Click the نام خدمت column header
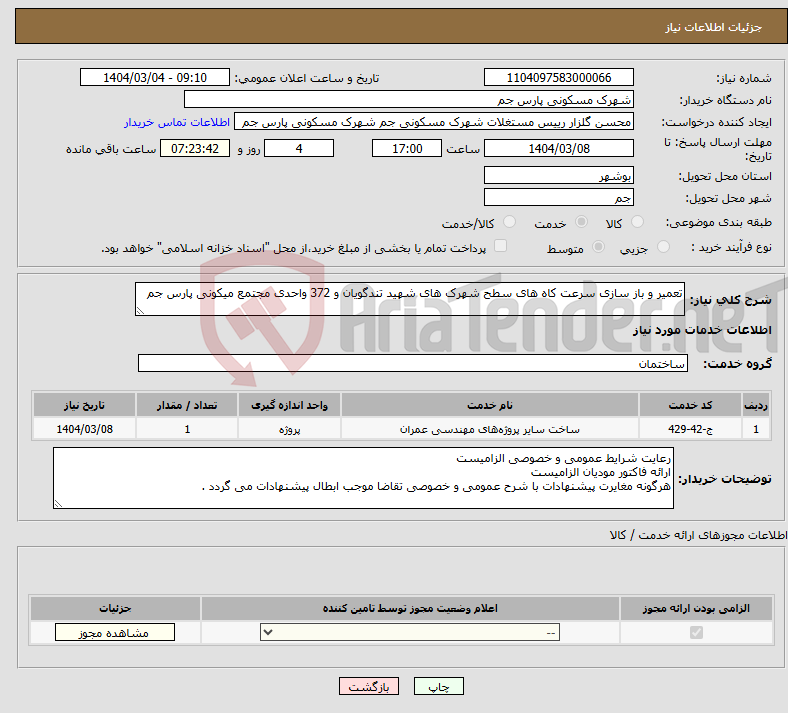The width and height of the screenshot is (788, 713). 489,405
